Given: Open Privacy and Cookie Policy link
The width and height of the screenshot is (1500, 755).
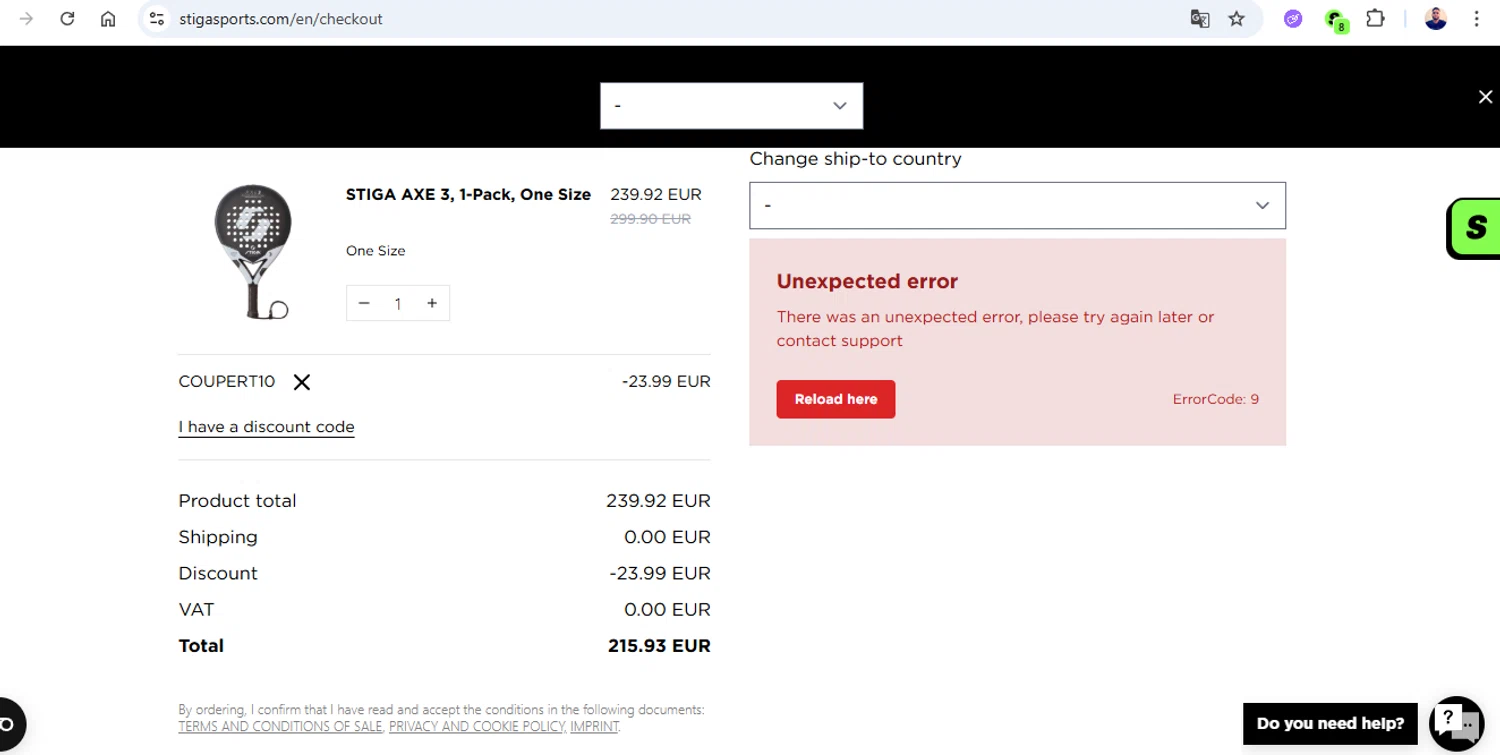Looking at the screenshot, I should point(477,727).
